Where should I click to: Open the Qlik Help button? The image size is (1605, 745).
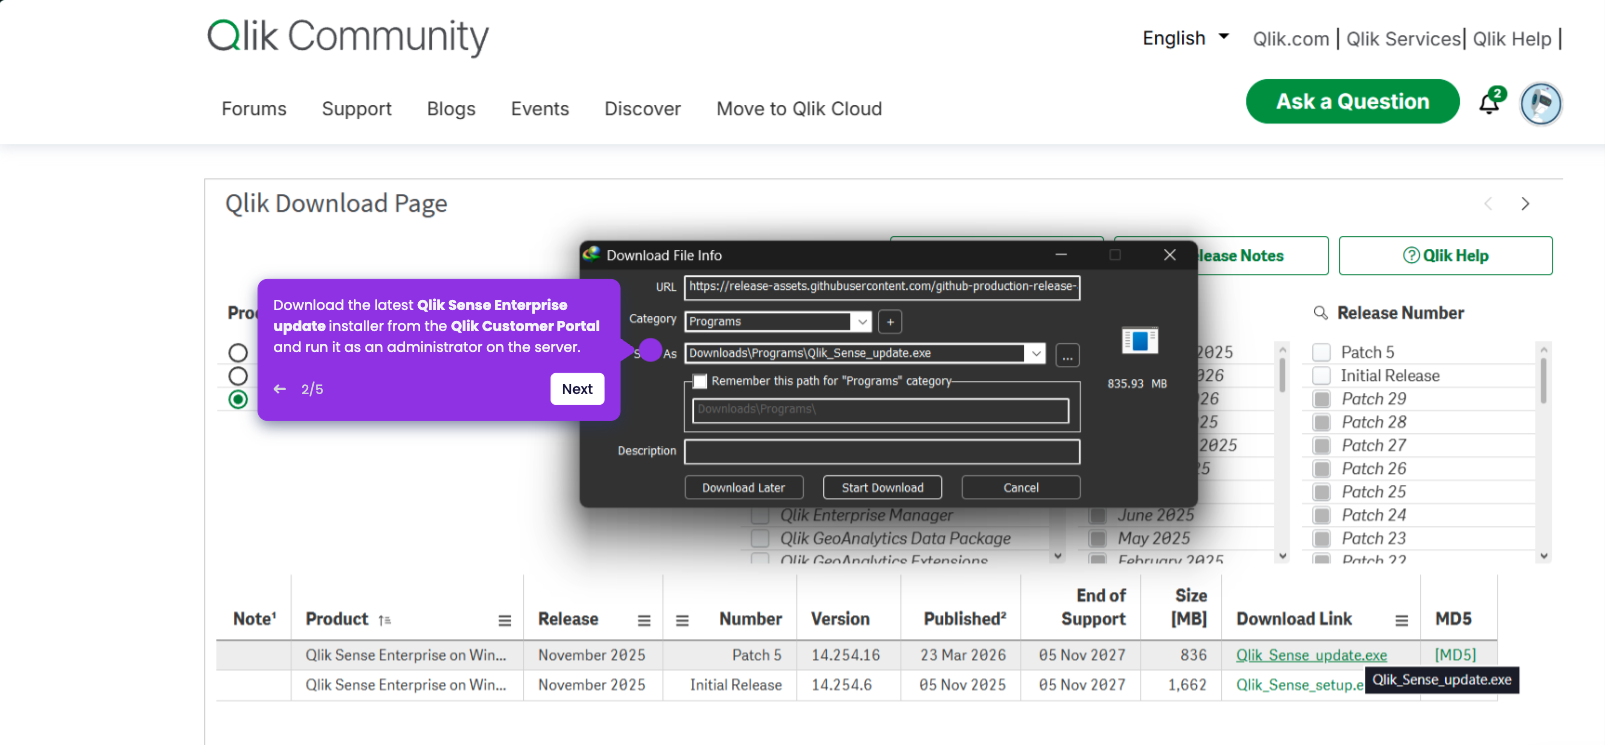[1445, 255]
